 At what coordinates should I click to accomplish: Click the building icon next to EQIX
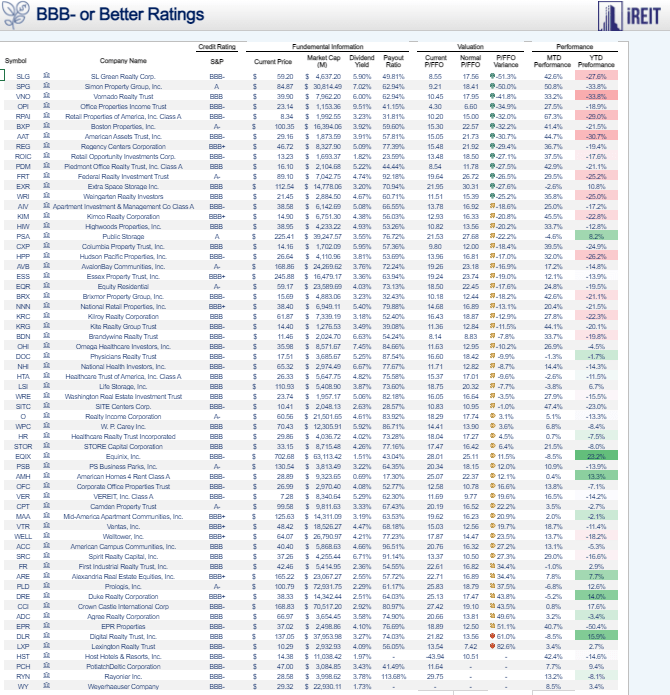point(47,456)
